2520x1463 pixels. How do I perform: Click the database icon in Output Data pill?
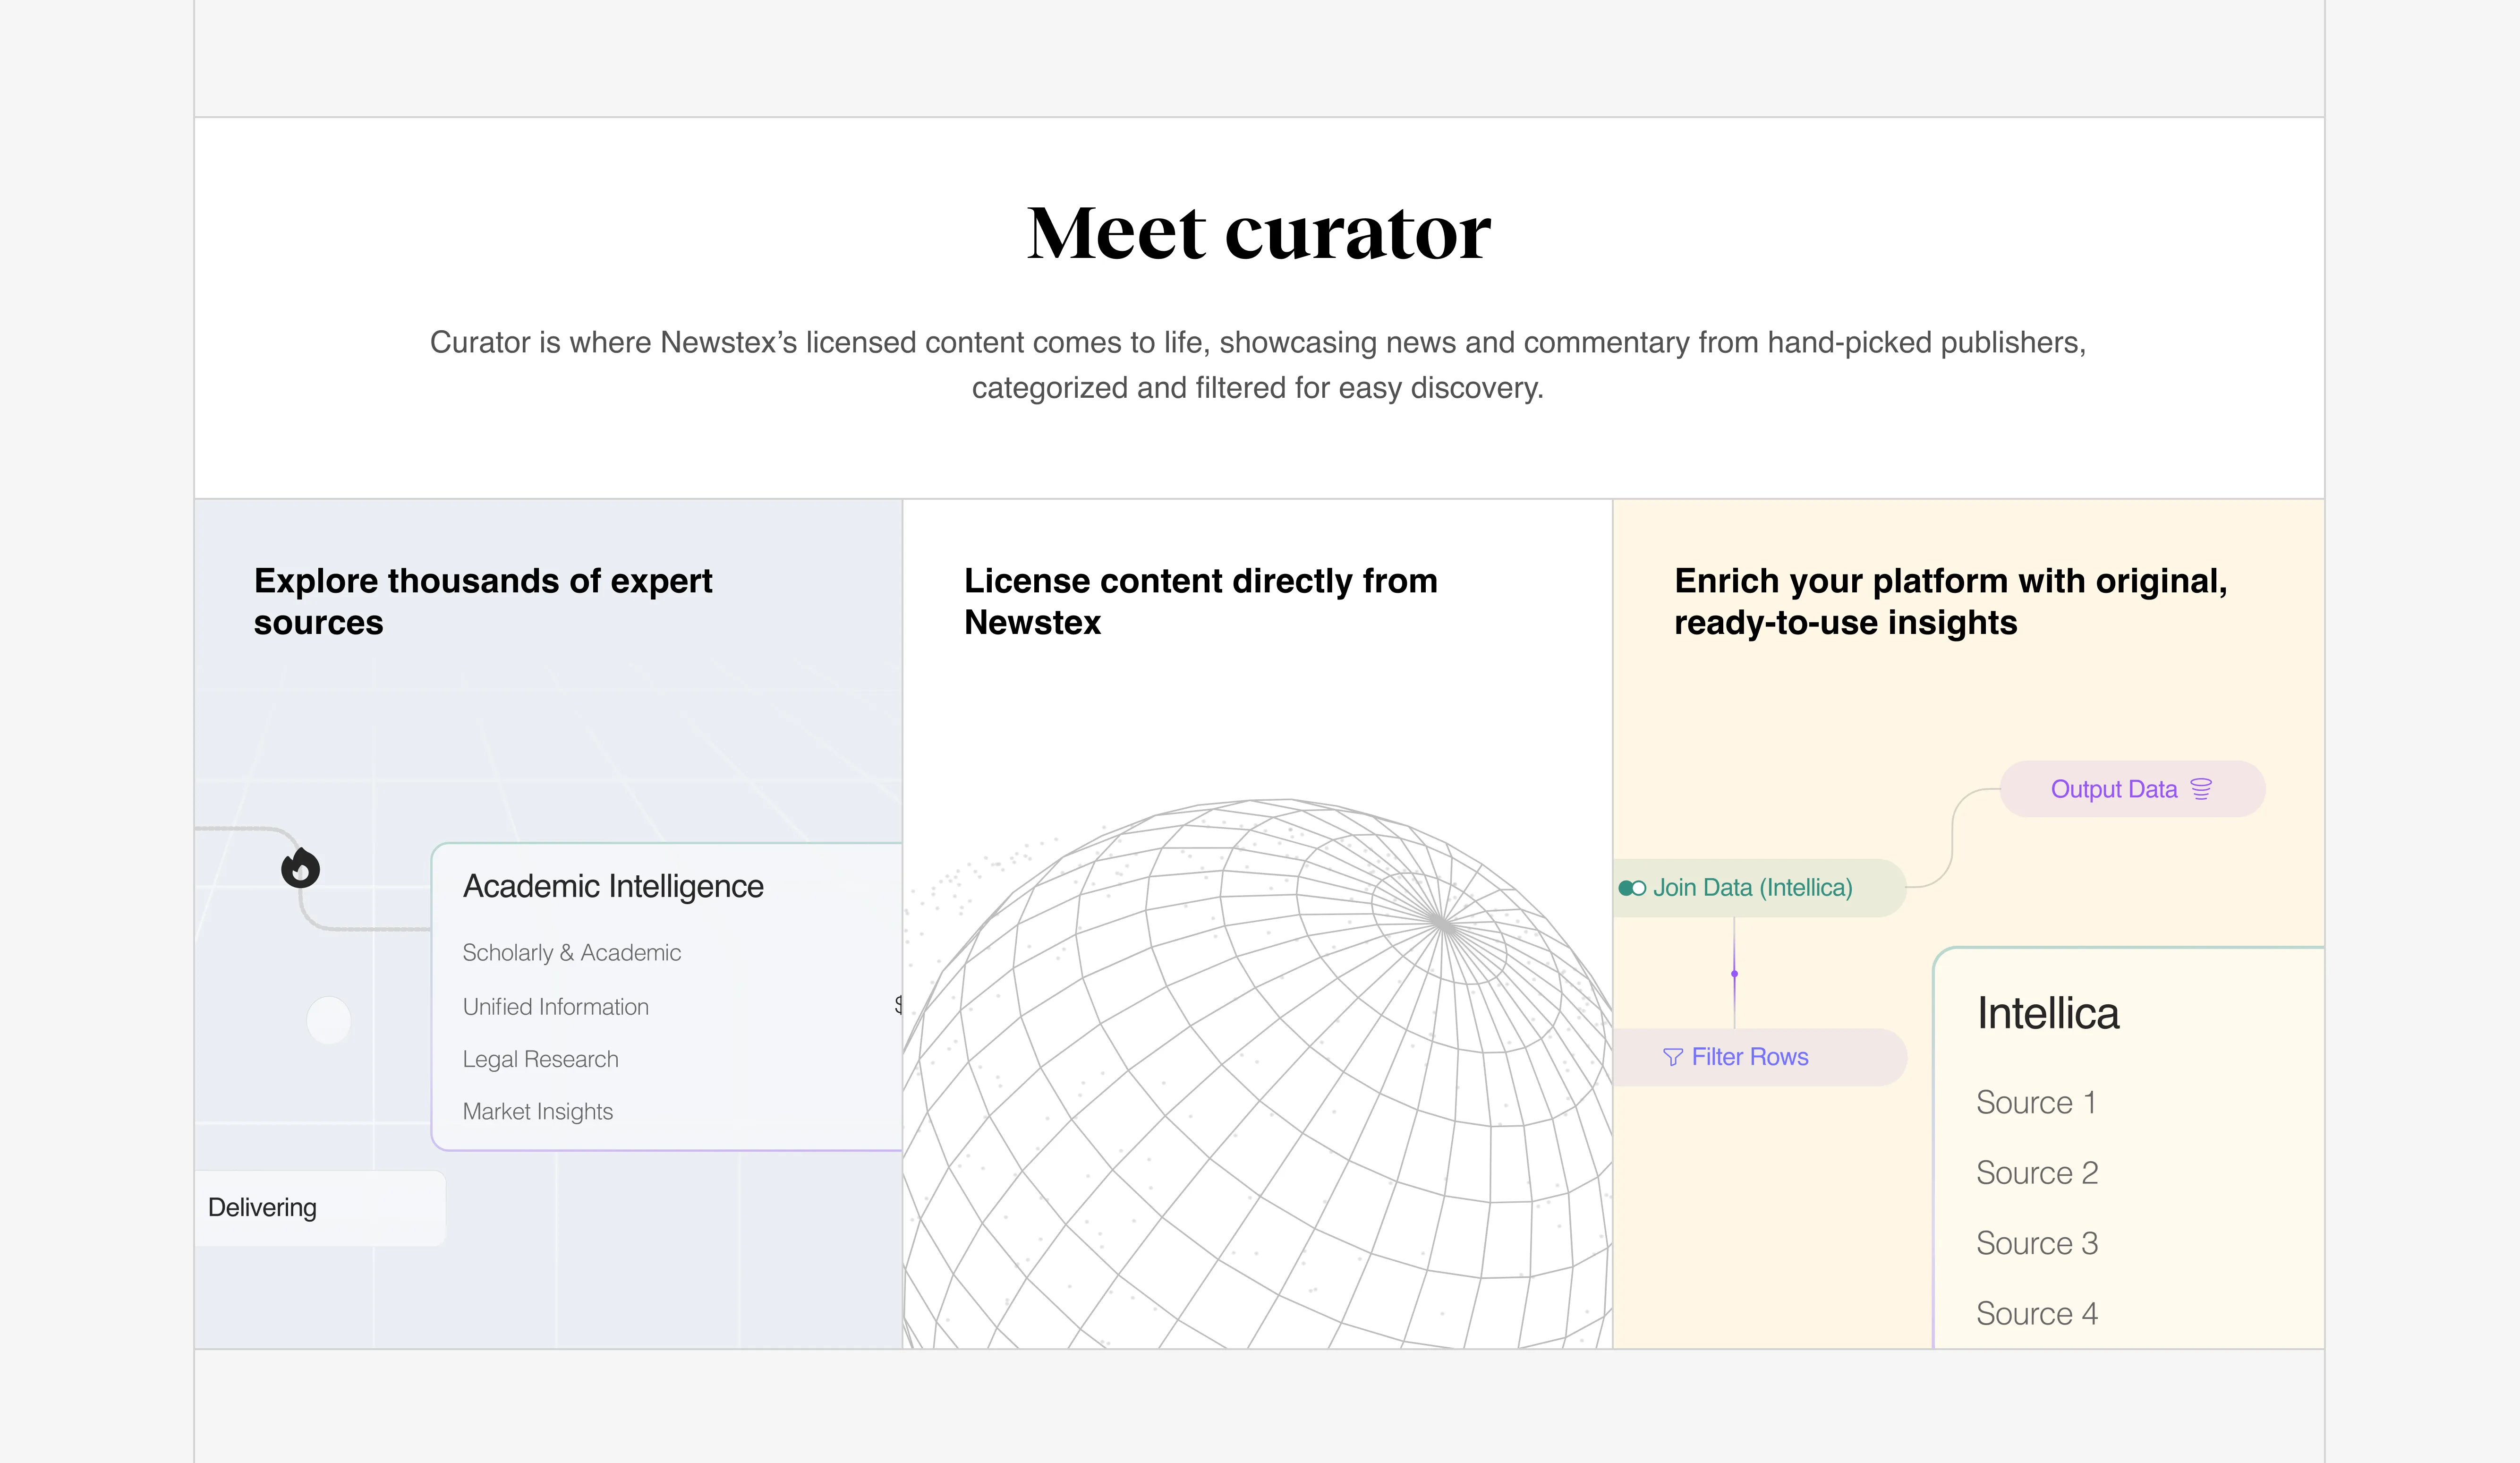point(2201,789)
